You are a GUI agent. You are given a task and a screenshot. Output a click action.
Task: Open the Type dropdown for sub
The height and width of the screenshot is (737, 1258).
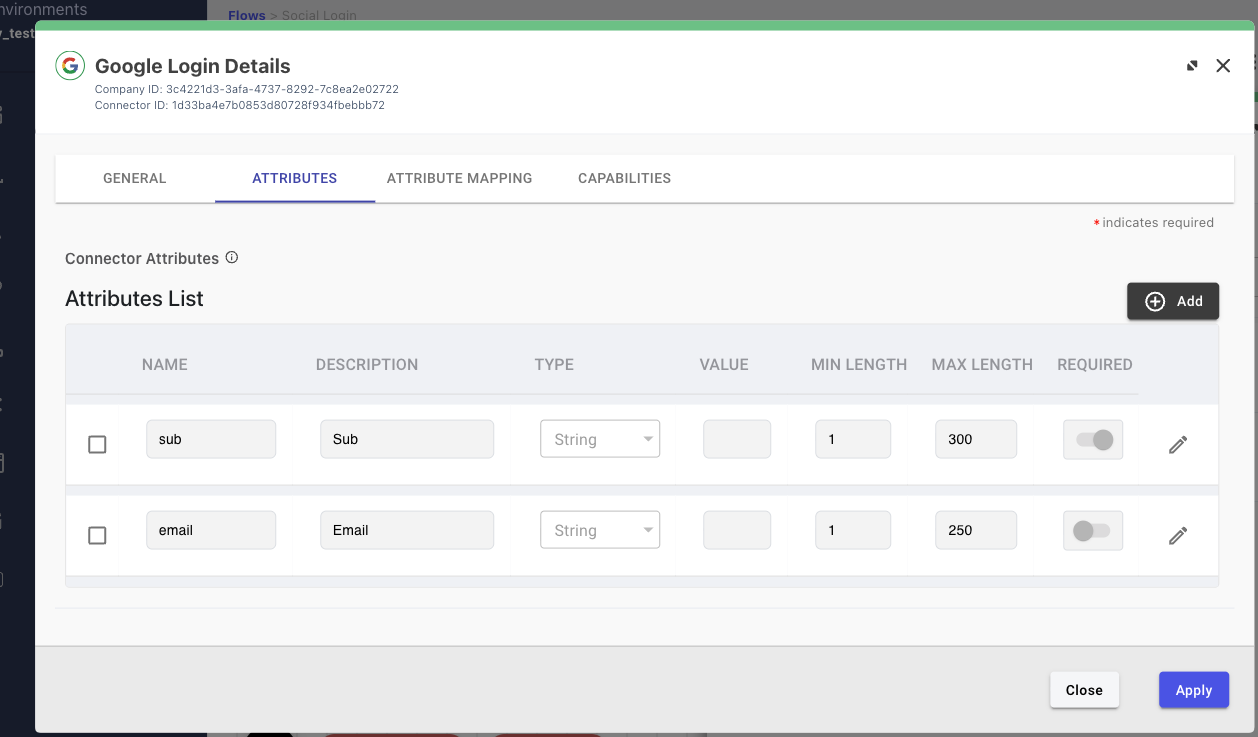tap(600, 439)
